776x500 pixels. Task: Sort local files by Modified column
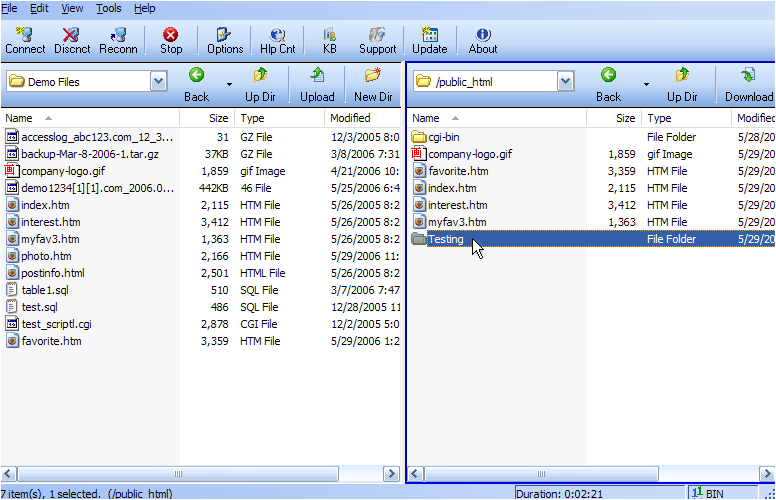click(x=362, y=118)
